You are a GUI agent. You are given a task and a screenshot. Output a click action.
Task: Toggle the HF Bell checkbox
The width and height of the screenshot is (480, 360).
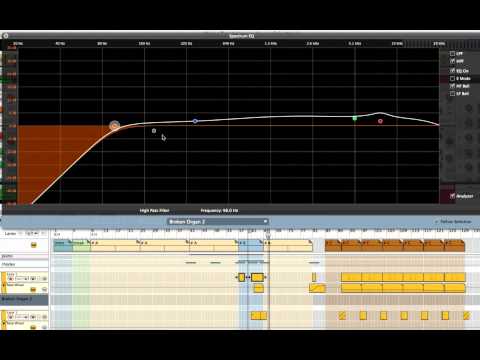tap(452, 86)
